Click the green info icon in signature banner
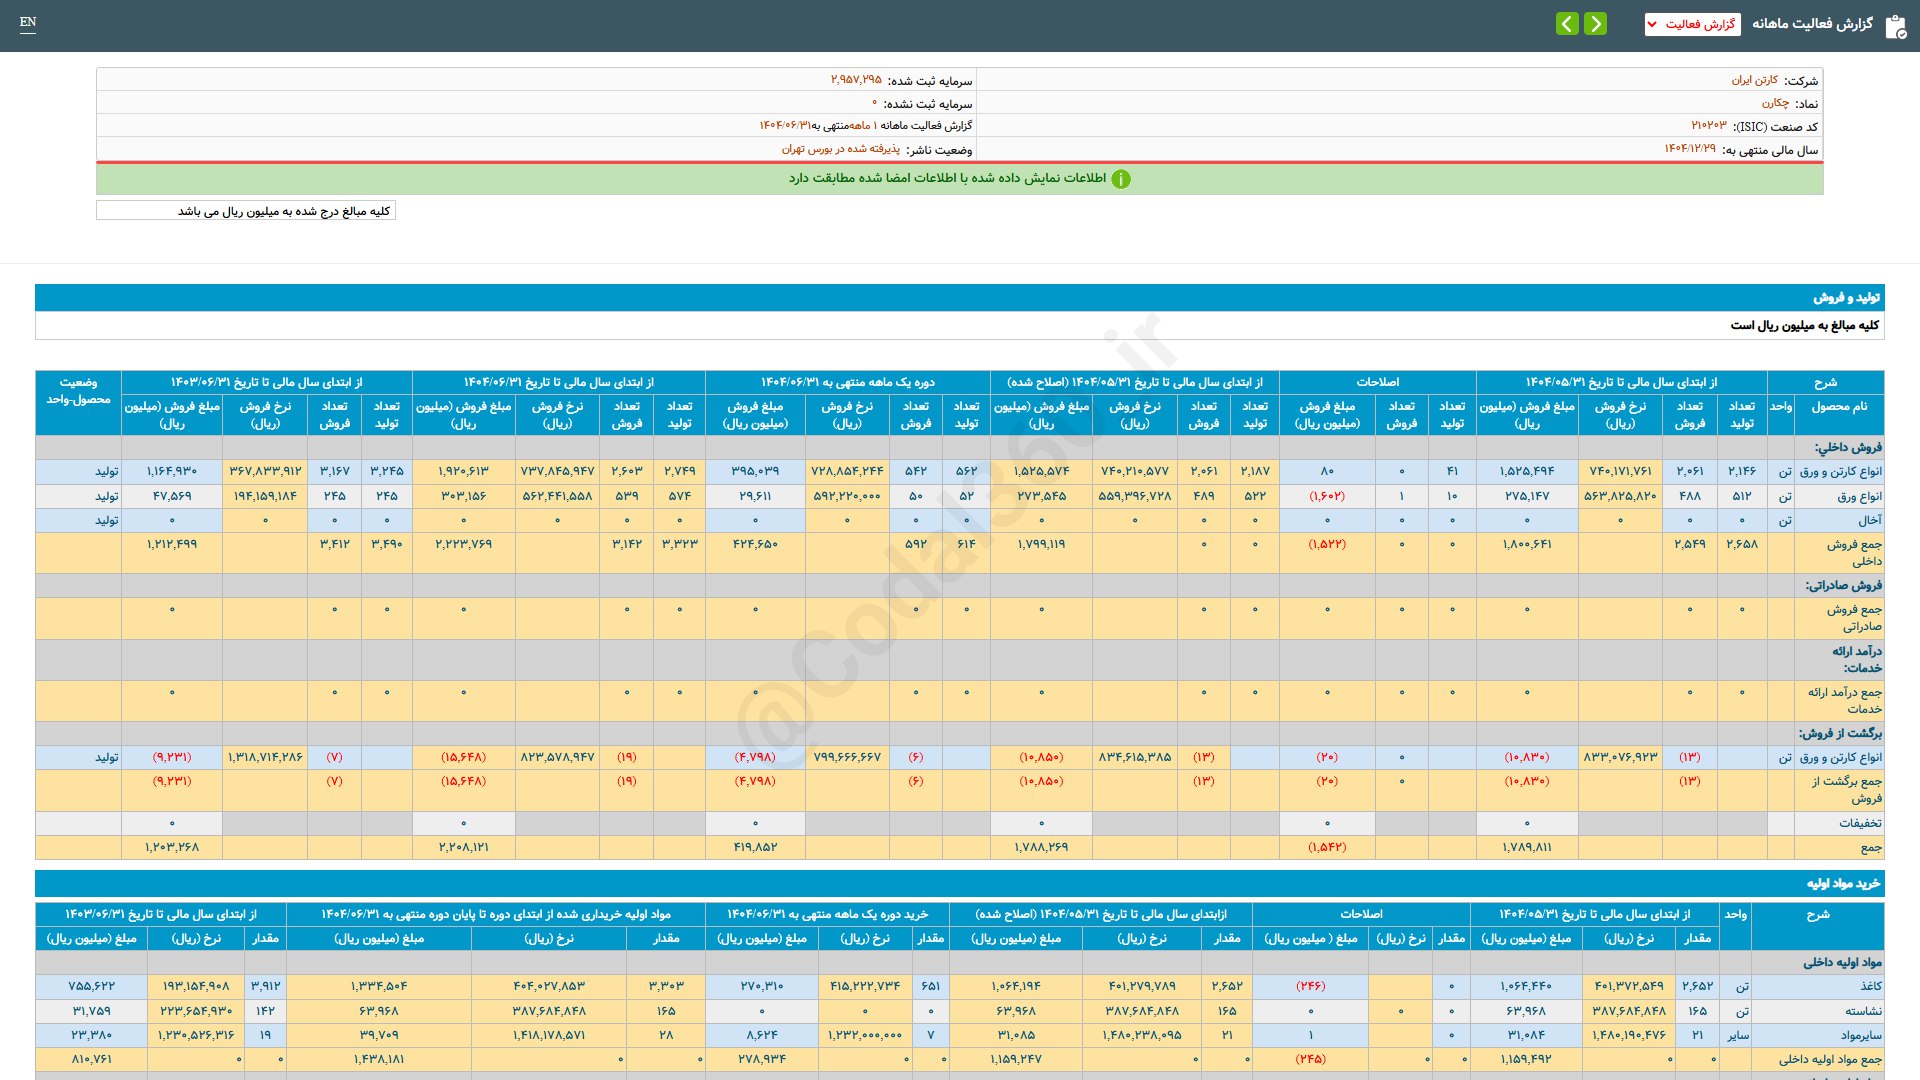Viewport: 1920px width, 1080px height. (x=1121, y=179)
